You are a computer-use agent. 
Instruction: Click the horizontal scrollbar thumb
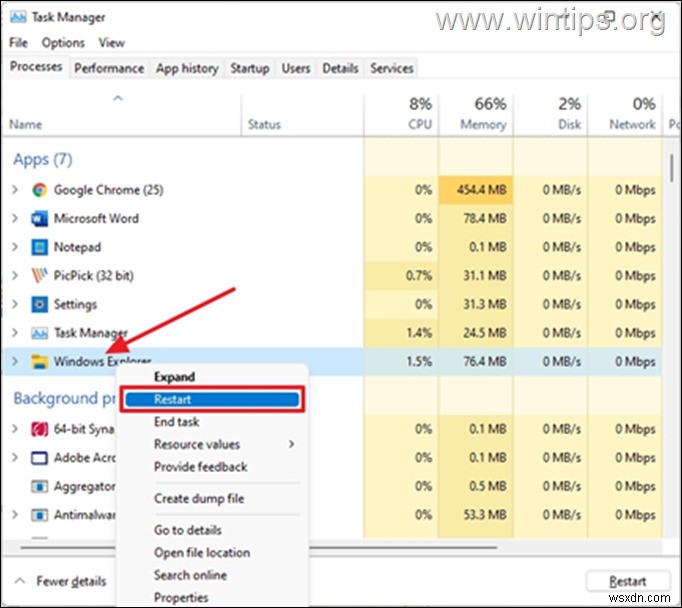(258, 547)
